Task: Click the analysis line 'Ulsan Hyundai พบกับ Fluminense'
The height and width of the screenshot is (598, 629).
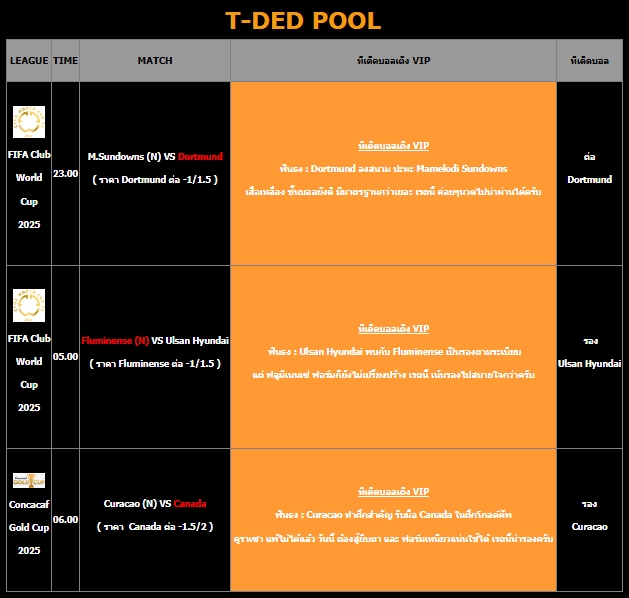Action: pos(394,352)
